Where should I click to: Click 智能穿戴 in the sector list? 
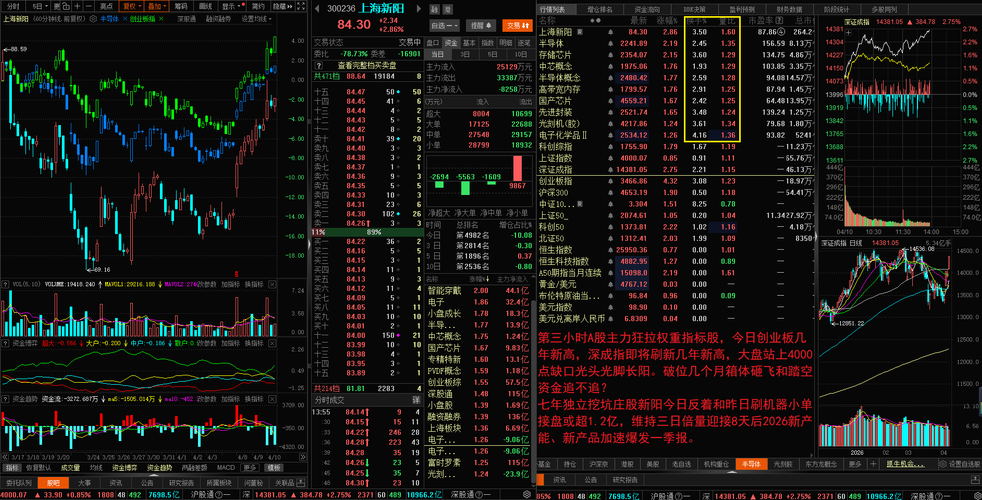444,291
